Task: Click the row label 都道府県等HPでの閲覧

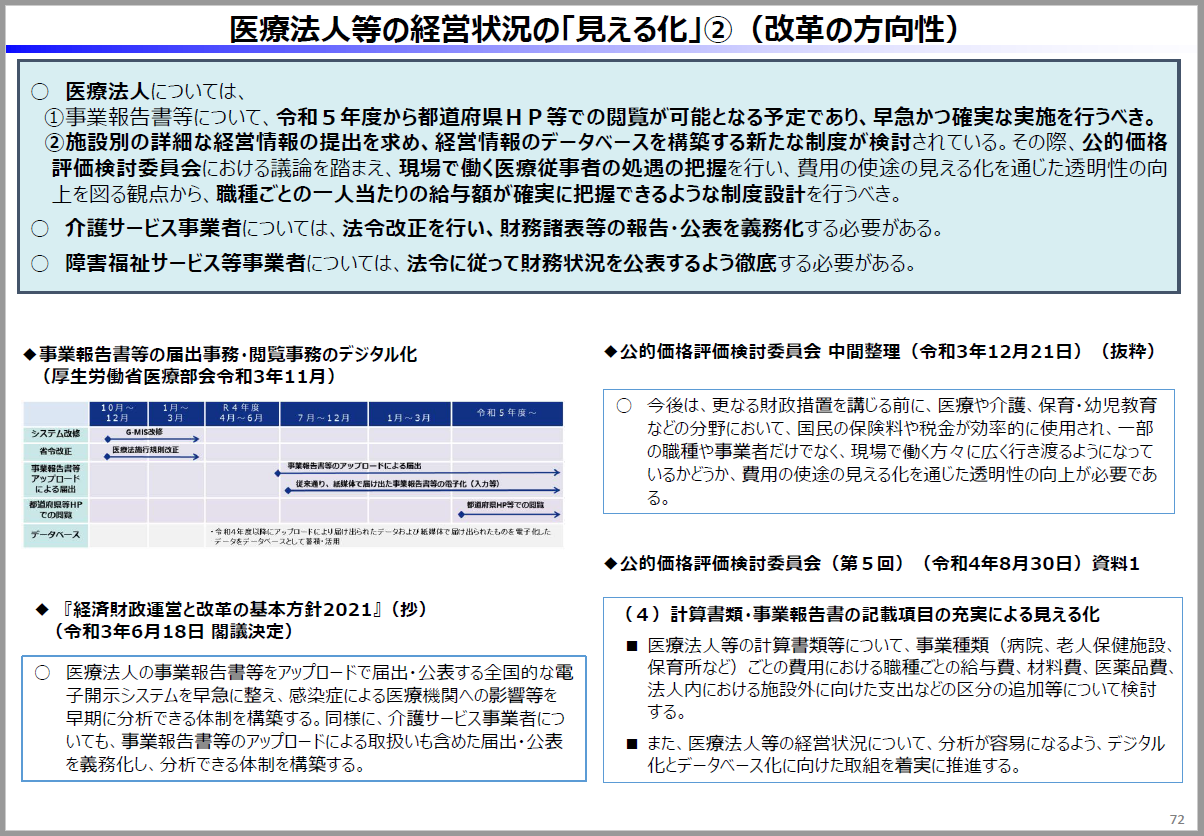Action: (x=57, y=512)
